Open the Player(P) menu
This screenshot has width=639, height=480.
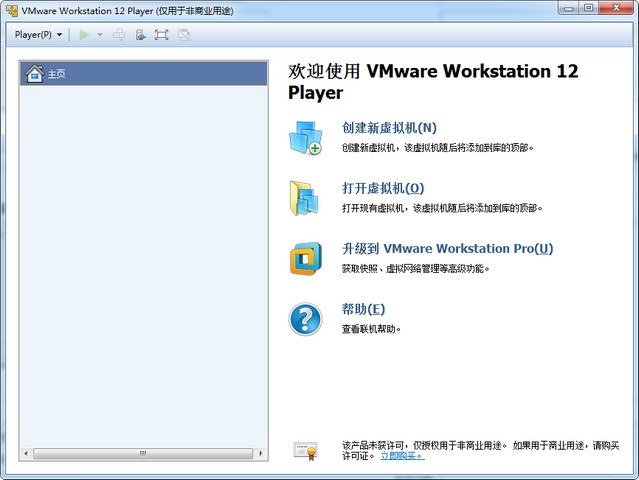pos(38,35)
